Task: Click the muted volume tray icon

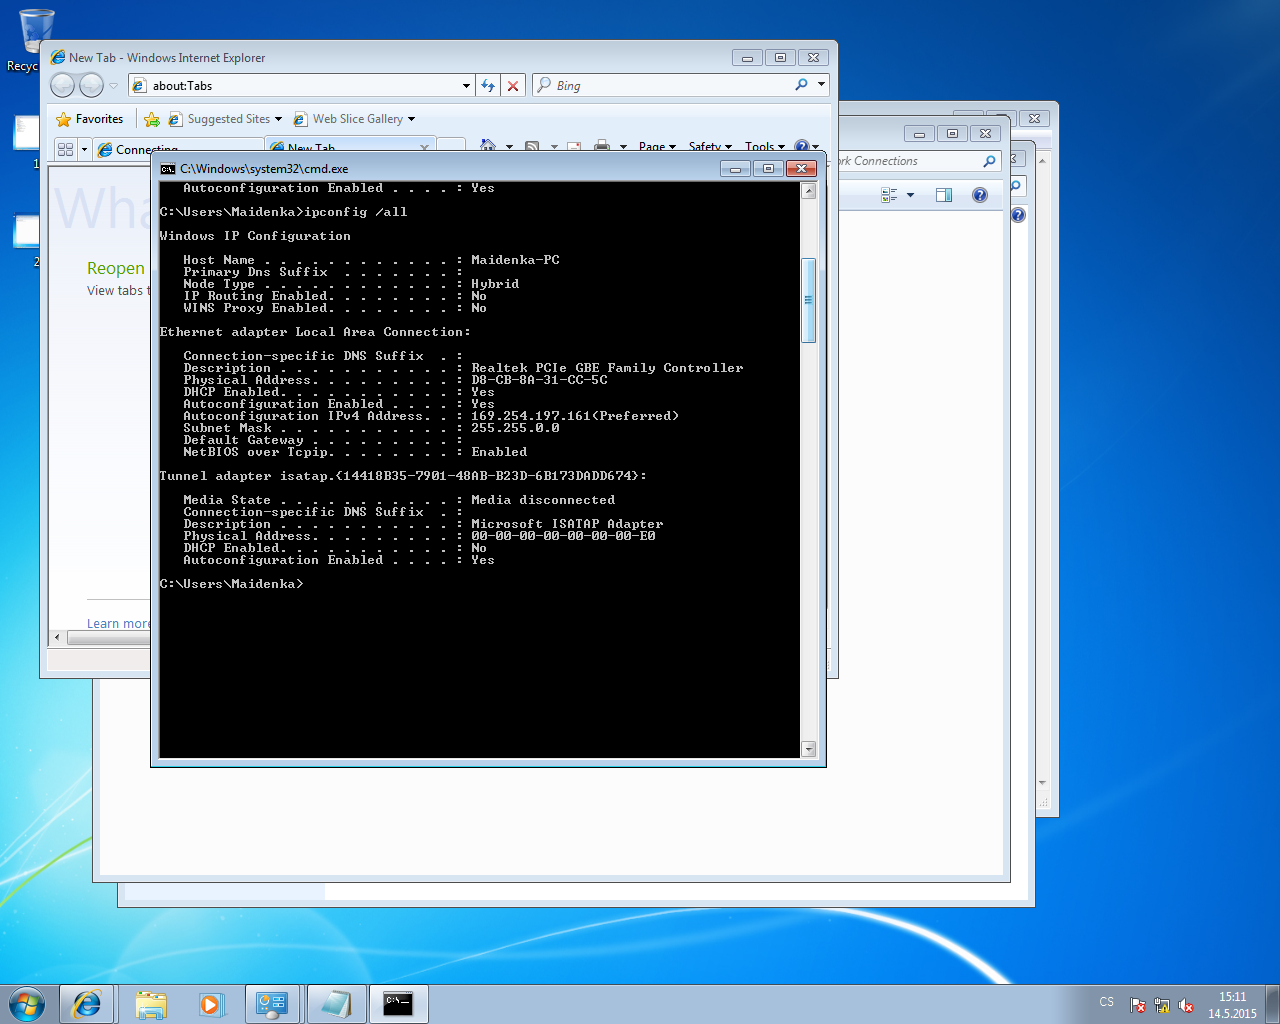Action: 1186,1005
